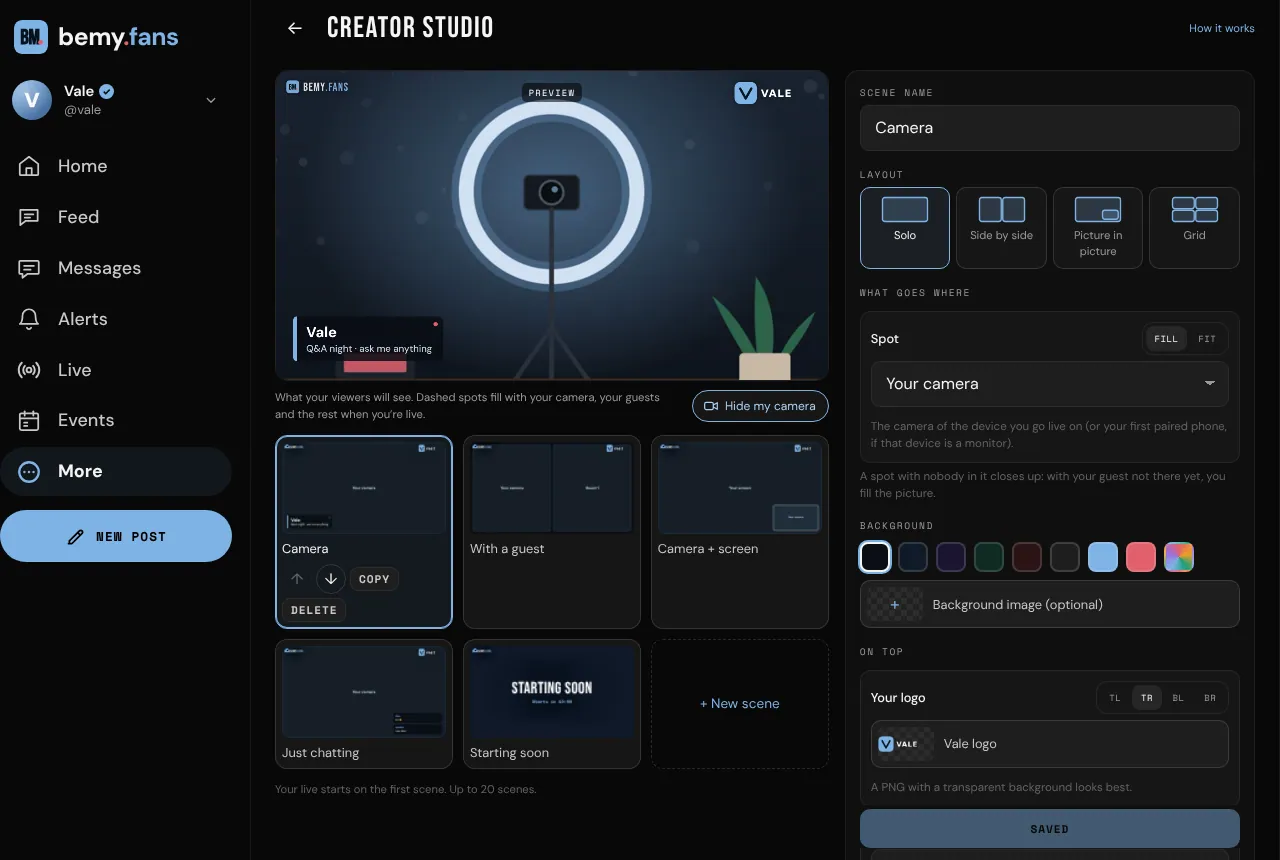
Task: Place logo at TR corner
Action: pyautogui.click(x=1147, y=698)
